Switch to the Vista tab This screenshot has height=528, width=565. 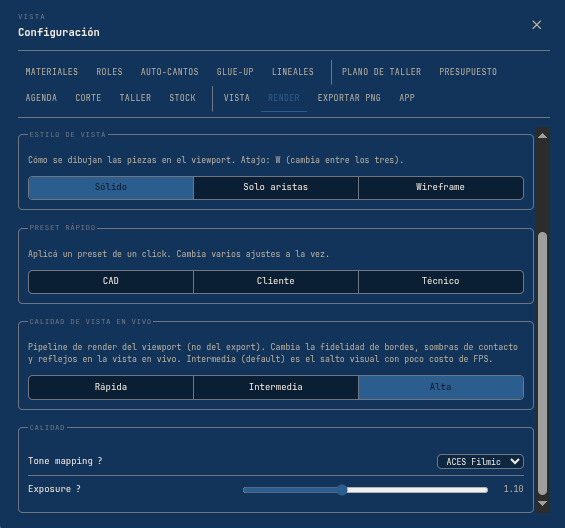pyautogui.click(x=237, y=98)
